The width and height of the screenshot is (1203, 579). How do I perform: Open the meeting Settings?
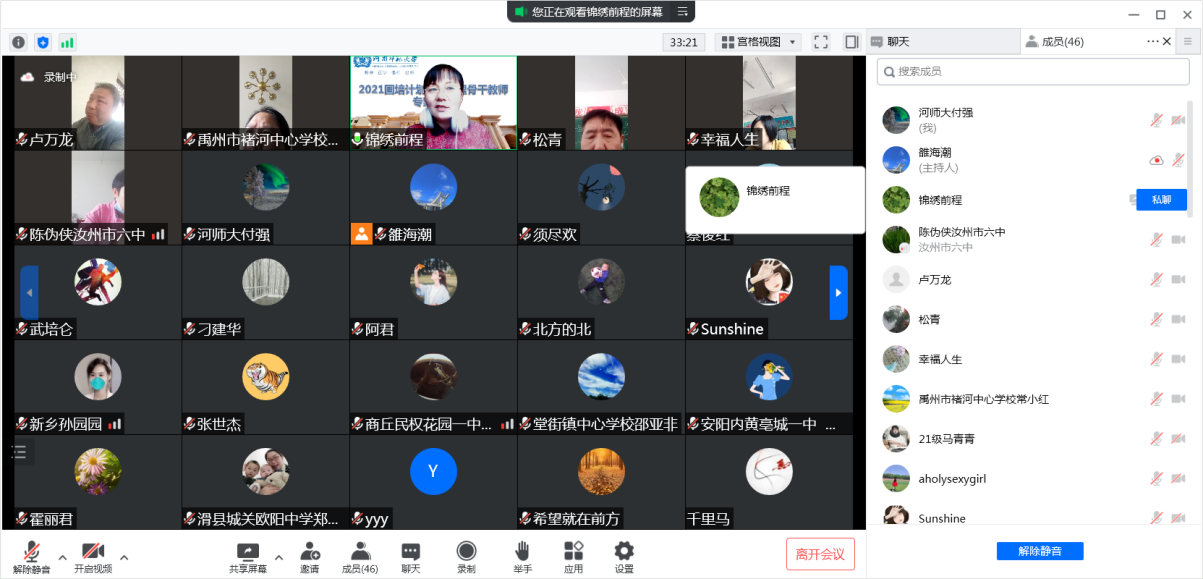pos(622,554)
